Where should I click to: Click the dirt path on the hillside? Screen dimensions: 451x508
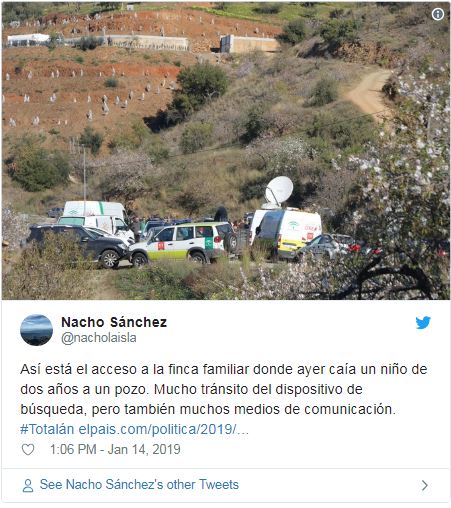368,93
